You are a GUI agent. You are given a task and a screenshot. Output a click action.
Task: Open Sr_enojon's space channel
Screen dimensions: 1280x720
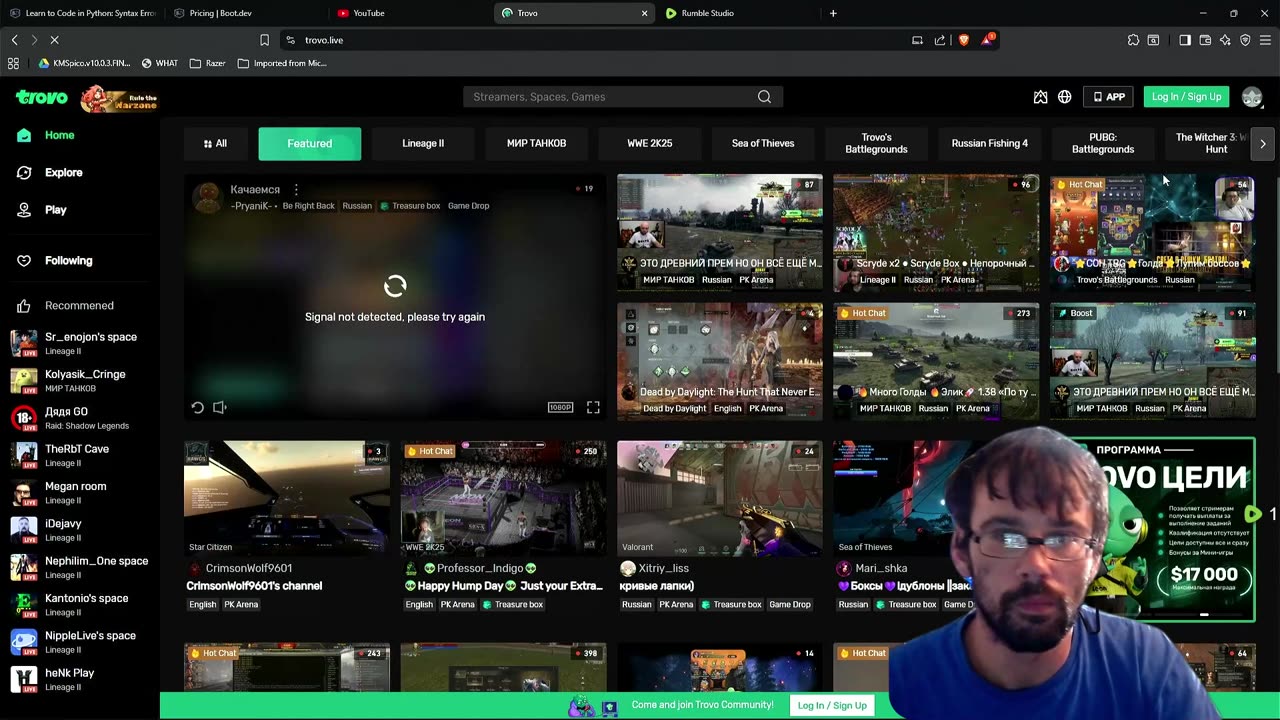click(80, 343)
